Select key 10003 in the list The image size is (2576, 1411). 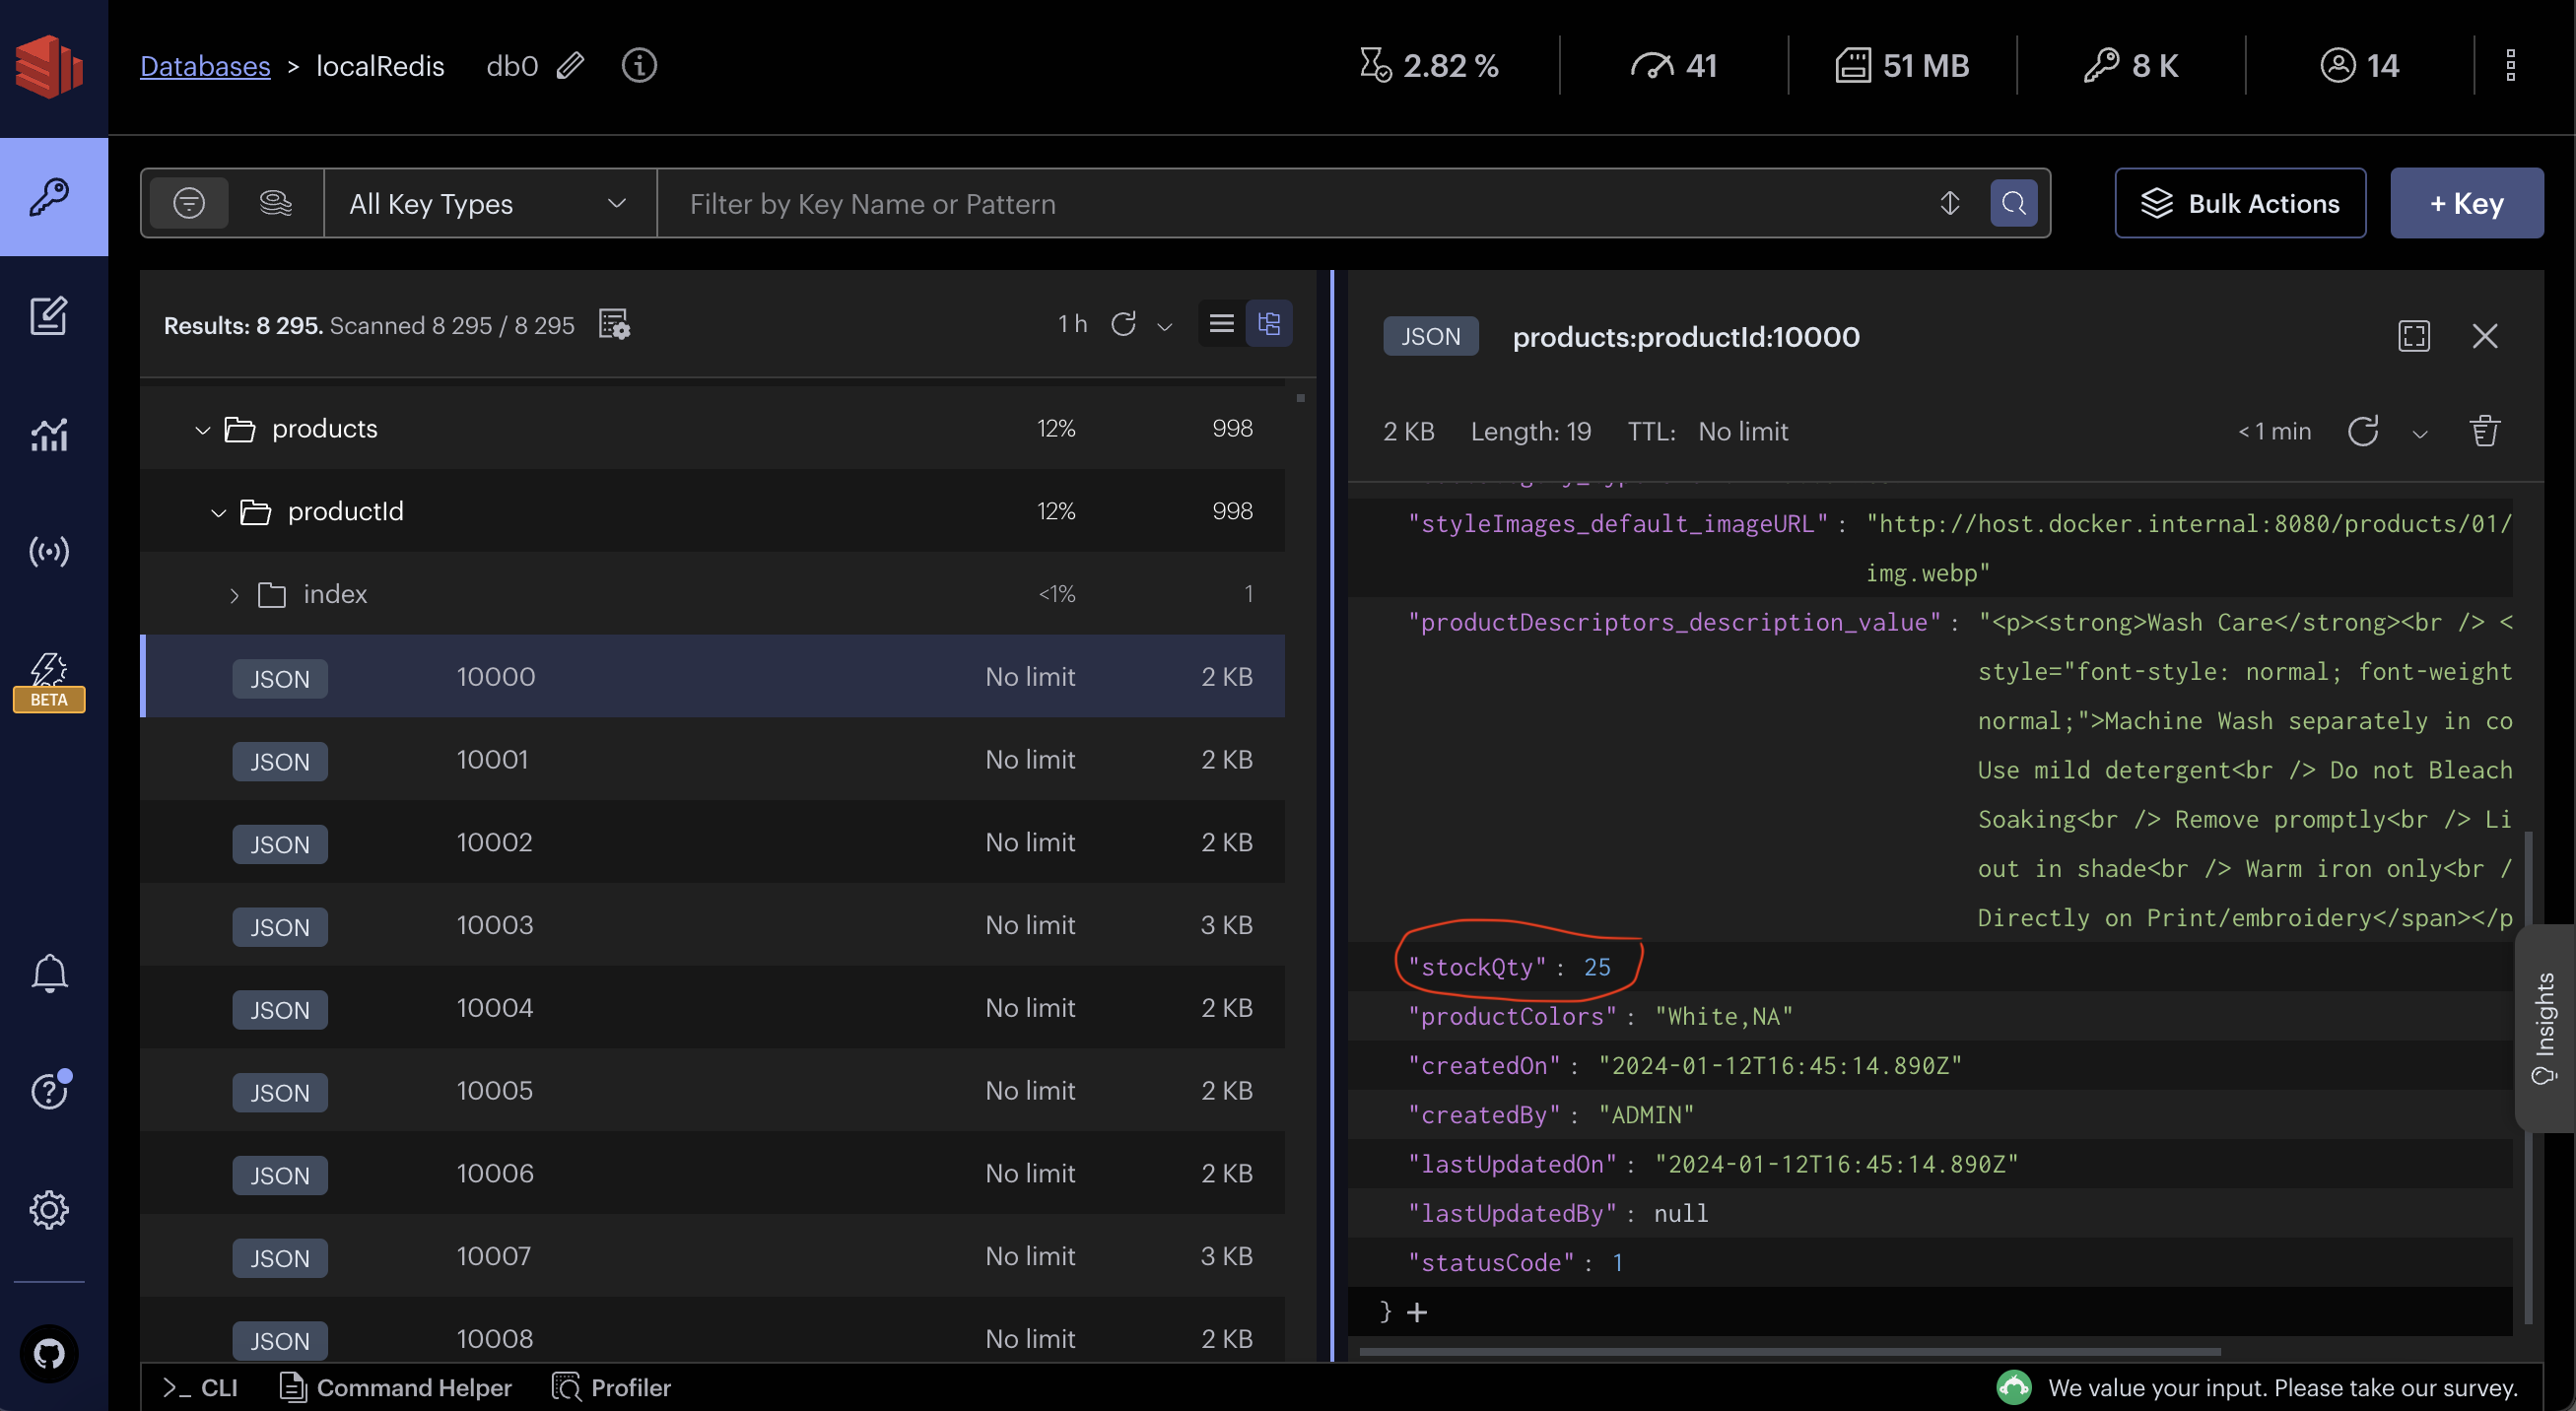[712, 925]
